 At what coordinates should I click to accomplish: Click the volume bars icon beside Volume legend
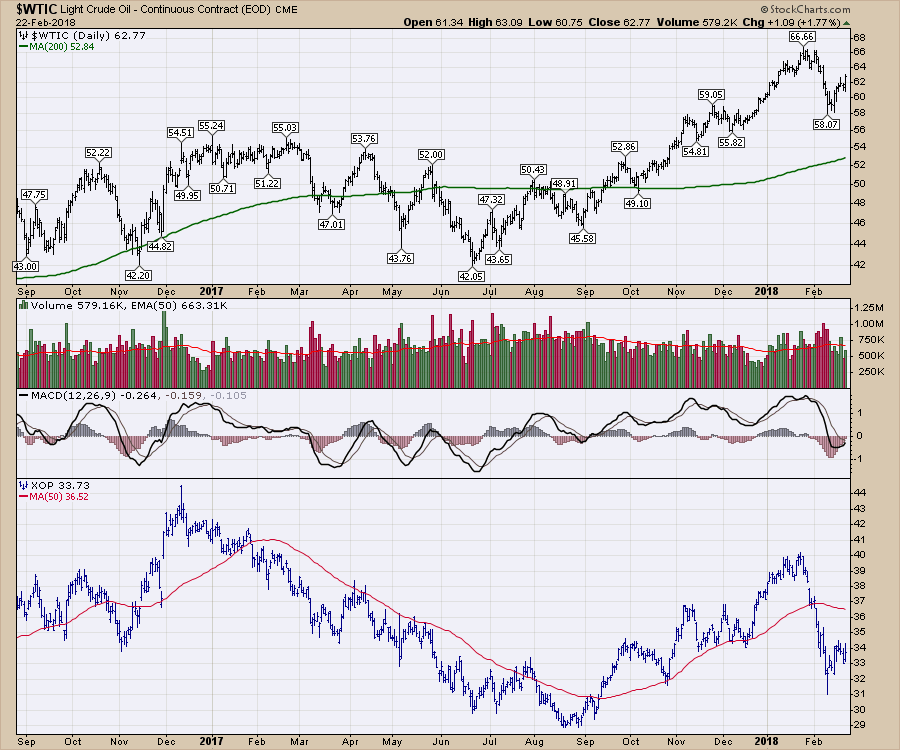(x=23, y=305)
